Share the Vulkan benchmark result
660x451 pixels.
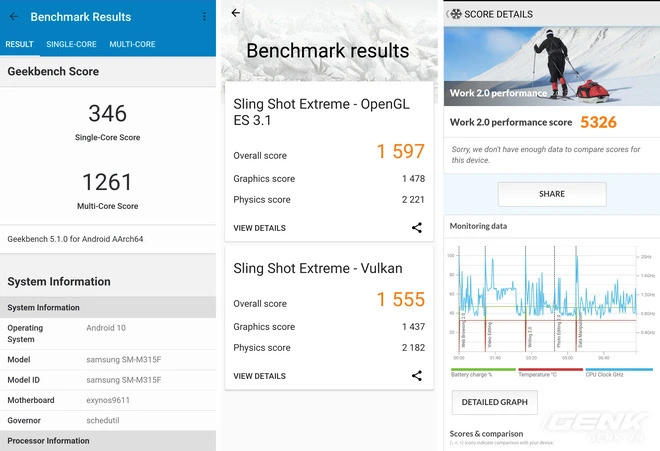tap(416, 376)
